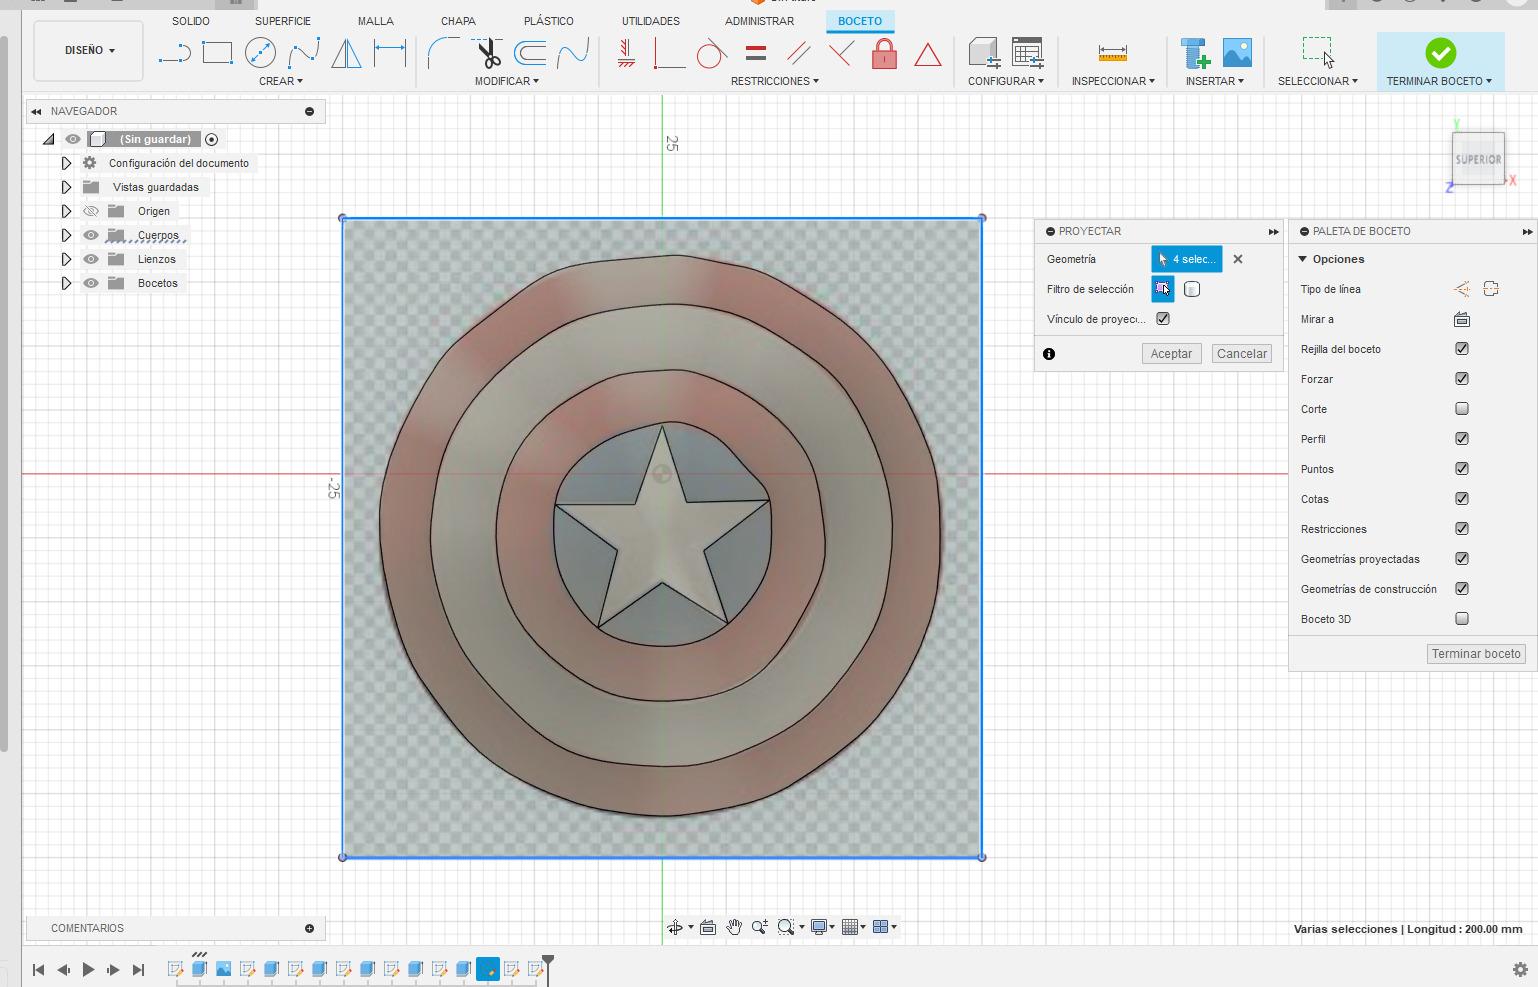The image size is (1538, 987).
Task: Play the timeline history
Action: (88, 969)
